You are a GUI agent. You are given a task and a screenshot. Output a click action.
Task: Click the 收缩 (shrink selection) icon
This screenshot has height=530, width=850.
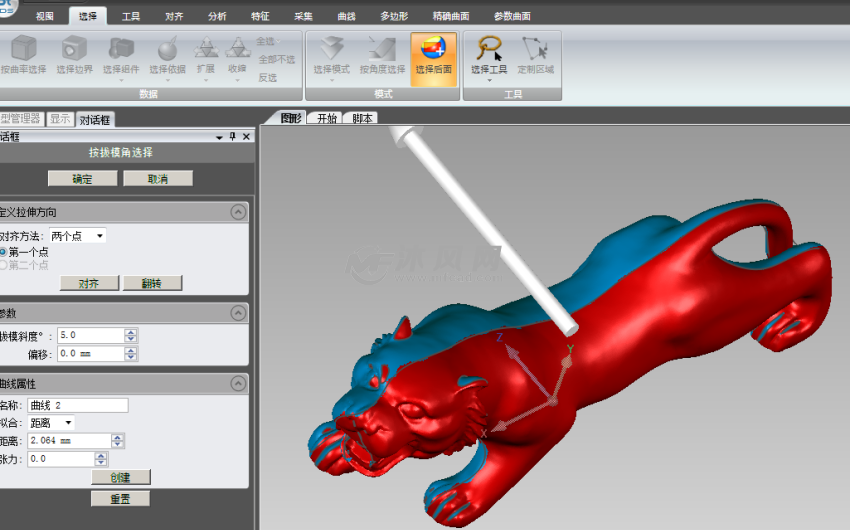point(236,49)
